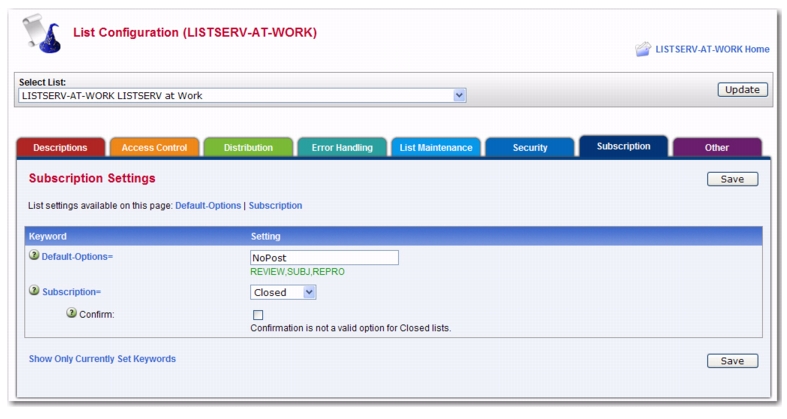
Task: Select the List Maintenance tab
Action: pos(436,148)
